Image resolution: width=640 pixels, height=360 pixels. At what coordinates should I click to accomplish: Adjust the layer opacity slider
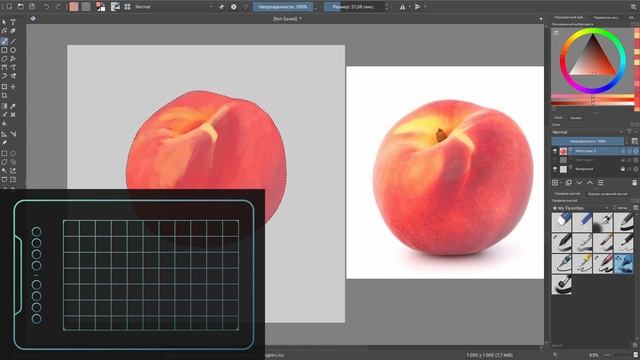pos(588,141)
